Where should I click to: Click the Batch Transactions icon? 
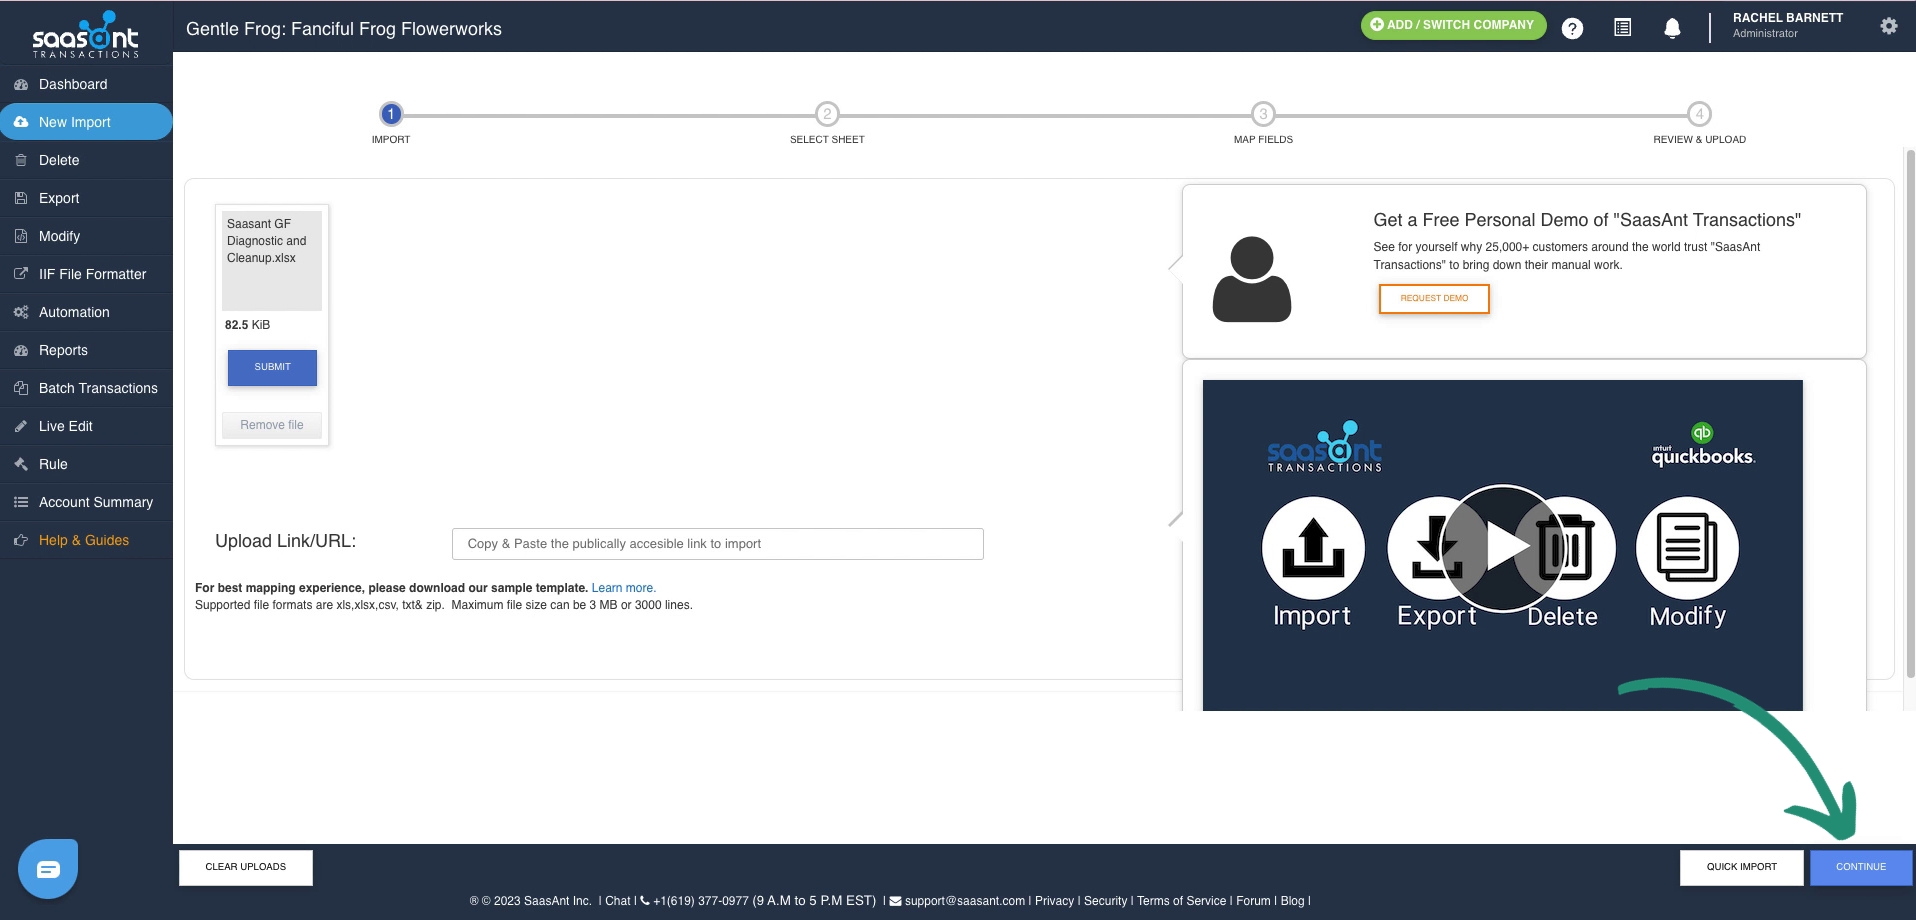(x=21, y=388)
